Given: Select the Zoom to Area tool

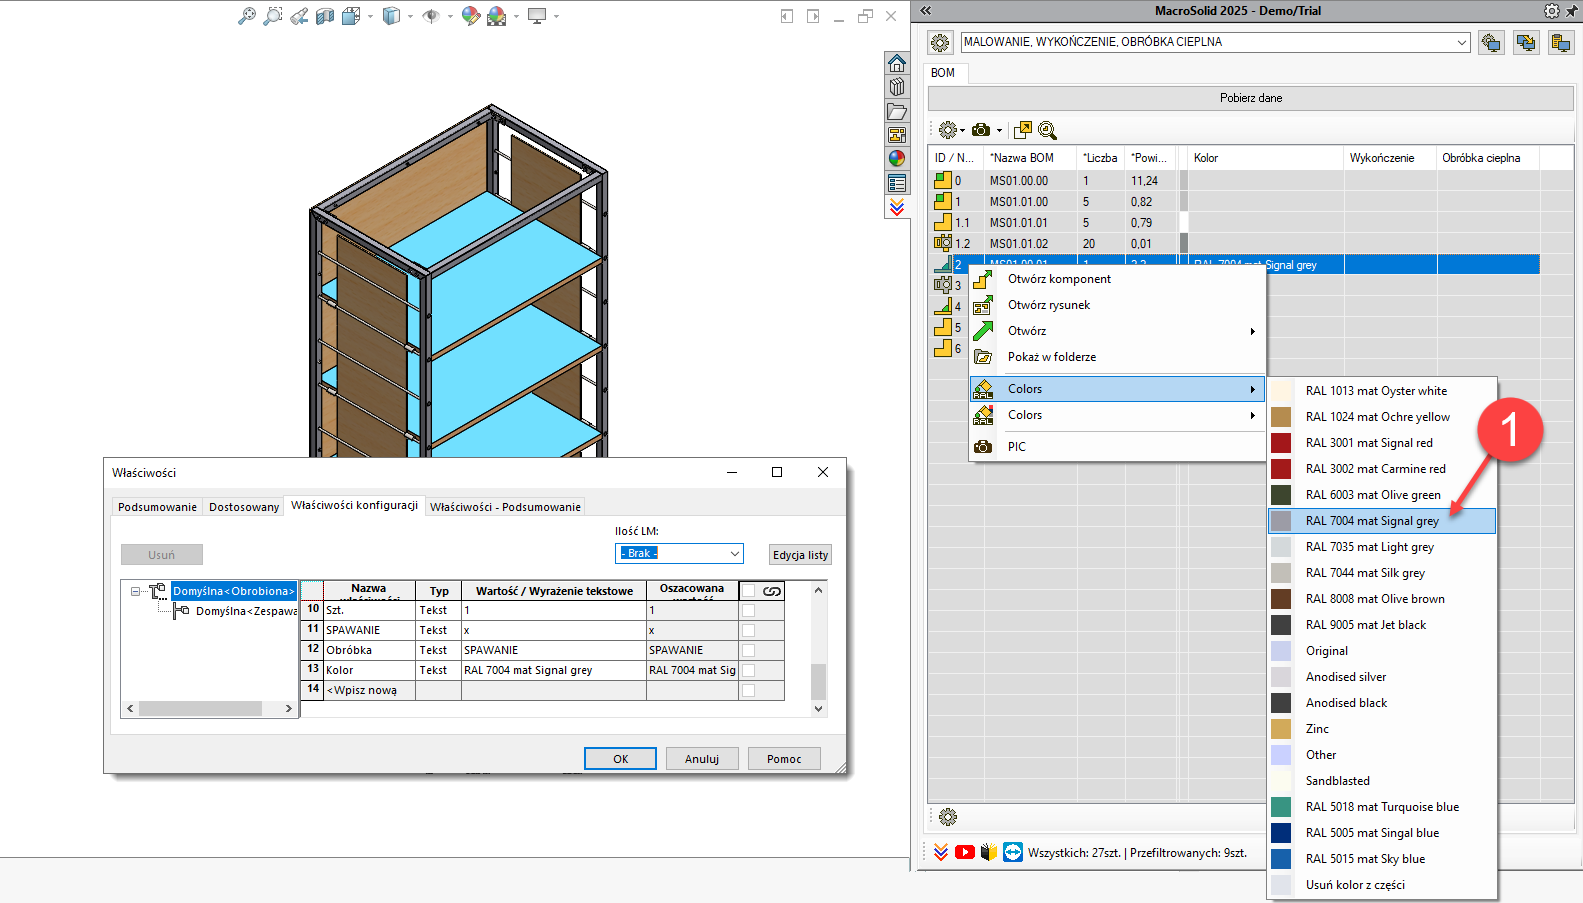Looking at the screenshot, I should [x=272, y=16].
